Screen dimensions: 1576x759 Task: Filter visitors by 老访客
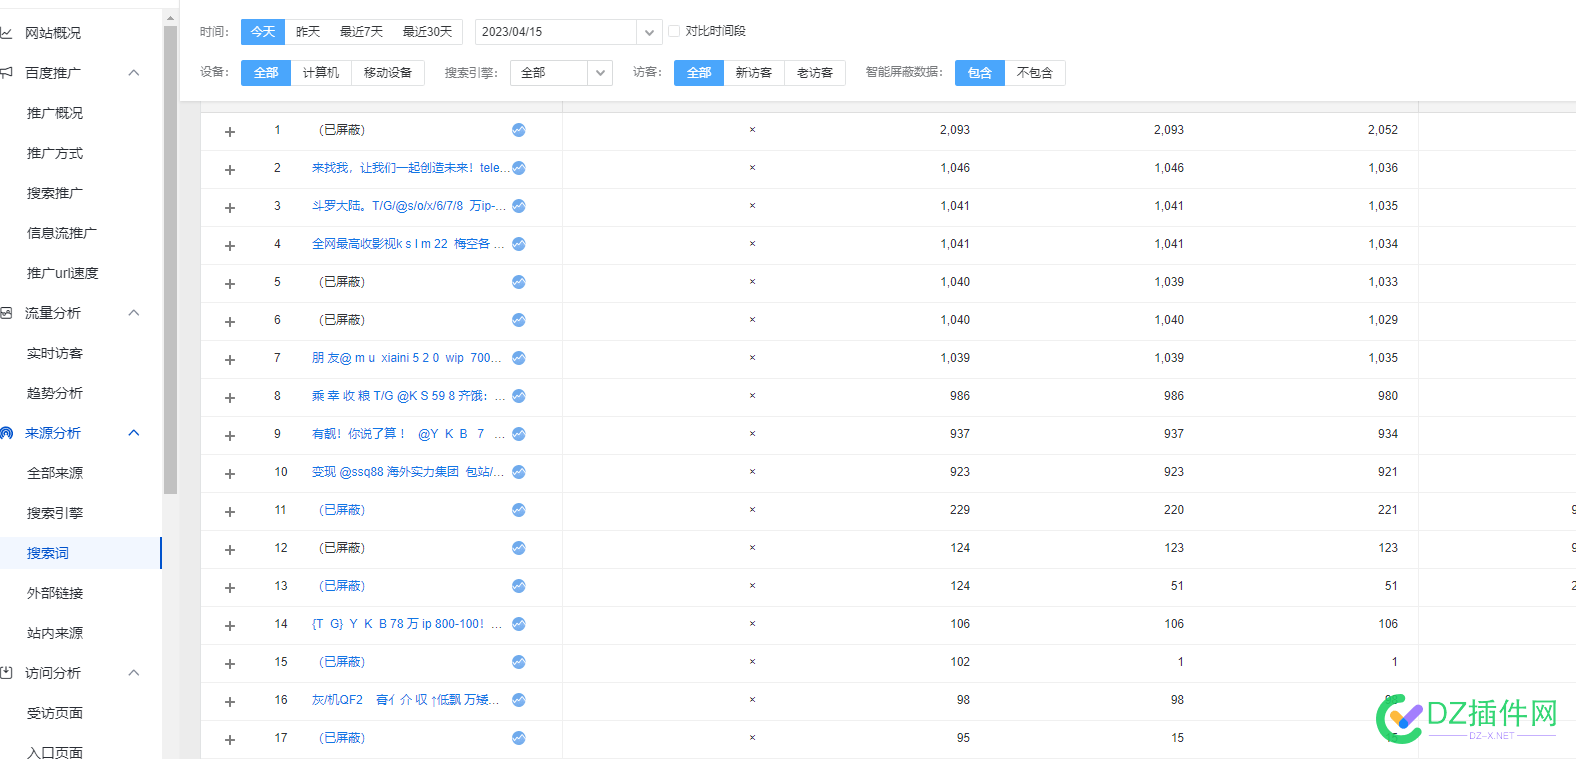815,73
